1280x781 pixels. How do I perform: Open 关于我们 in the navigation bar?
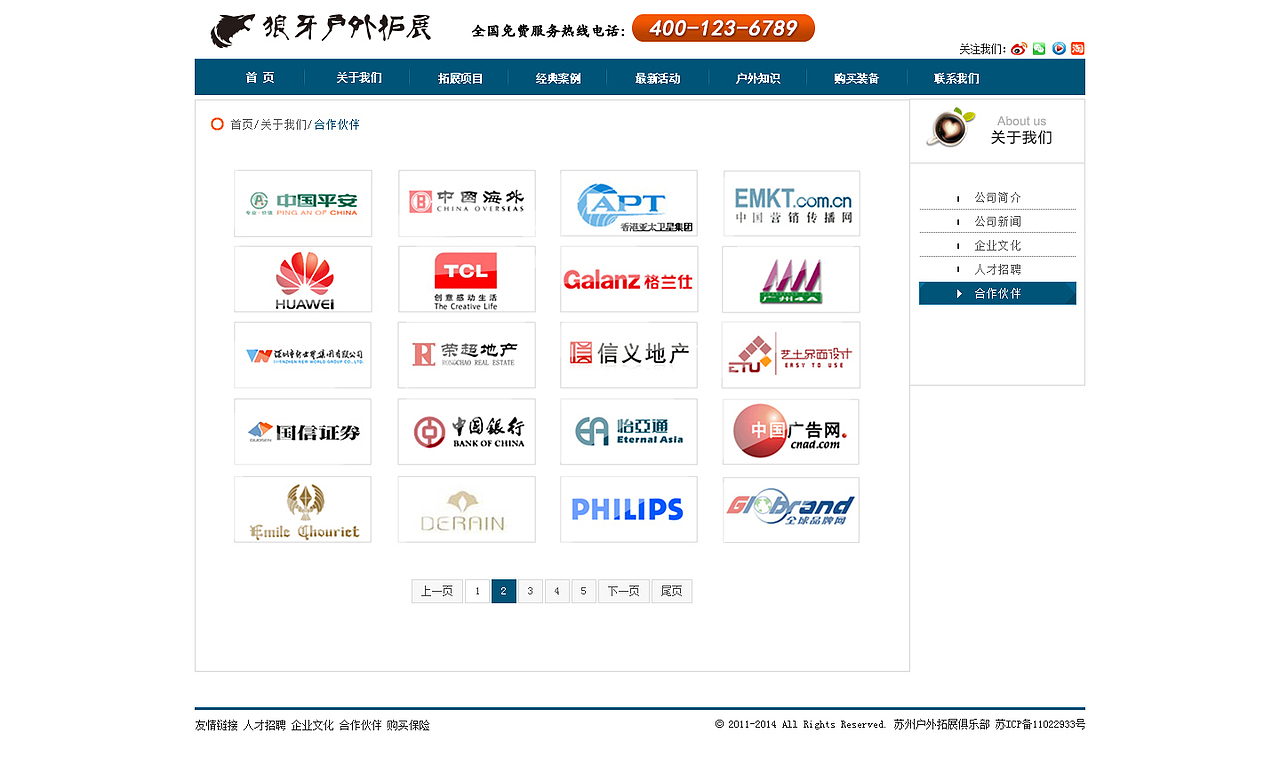point(358,78)
